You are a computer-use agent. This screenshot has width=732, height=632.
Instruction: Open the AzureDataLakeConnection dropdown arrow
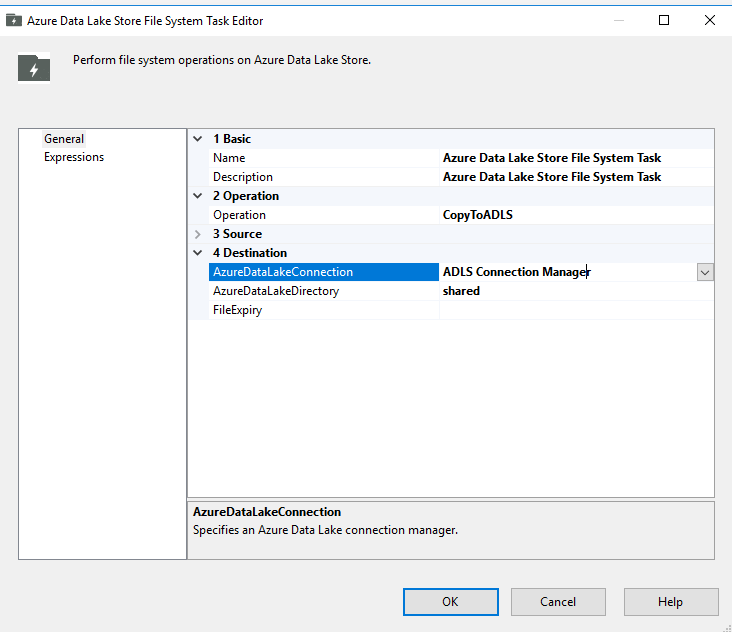point(705,272)
